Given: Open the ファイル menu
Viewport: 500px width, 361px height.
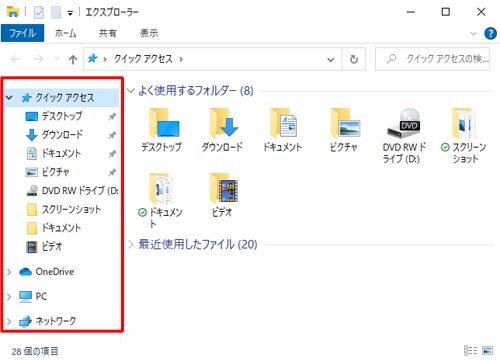Looking at the screenshot, I should point(22,33).
